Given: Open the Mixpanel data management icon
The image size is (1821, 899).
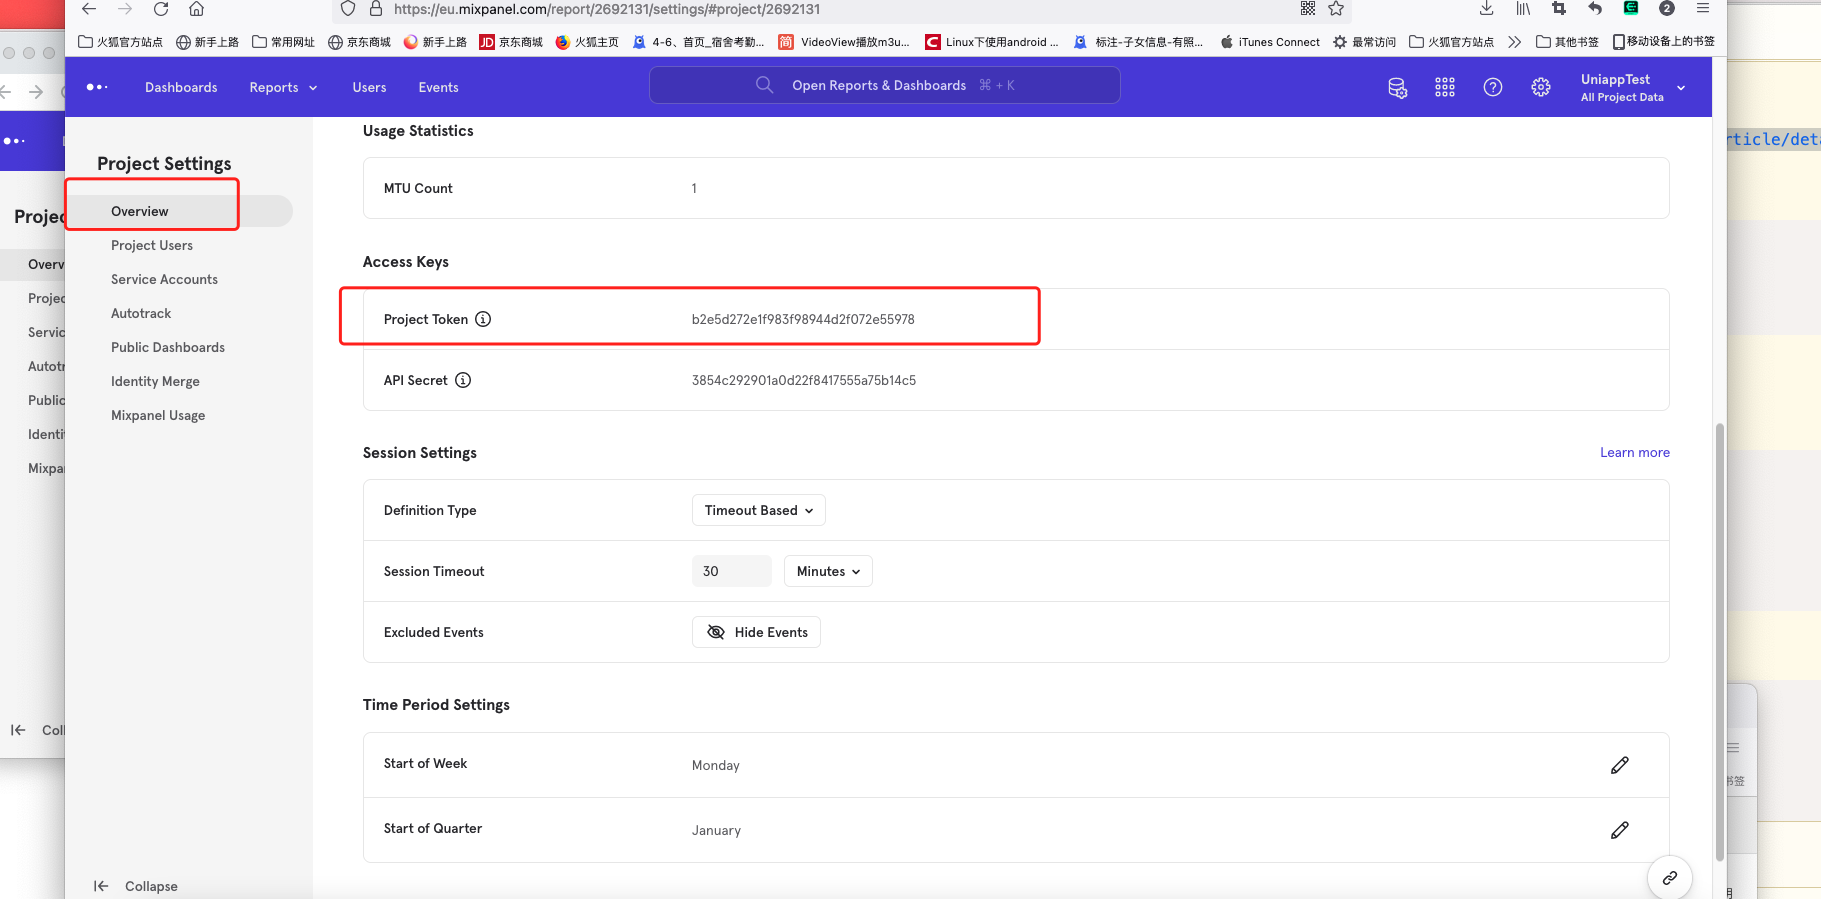Looking at the screenshot, I should (1398, 88).
